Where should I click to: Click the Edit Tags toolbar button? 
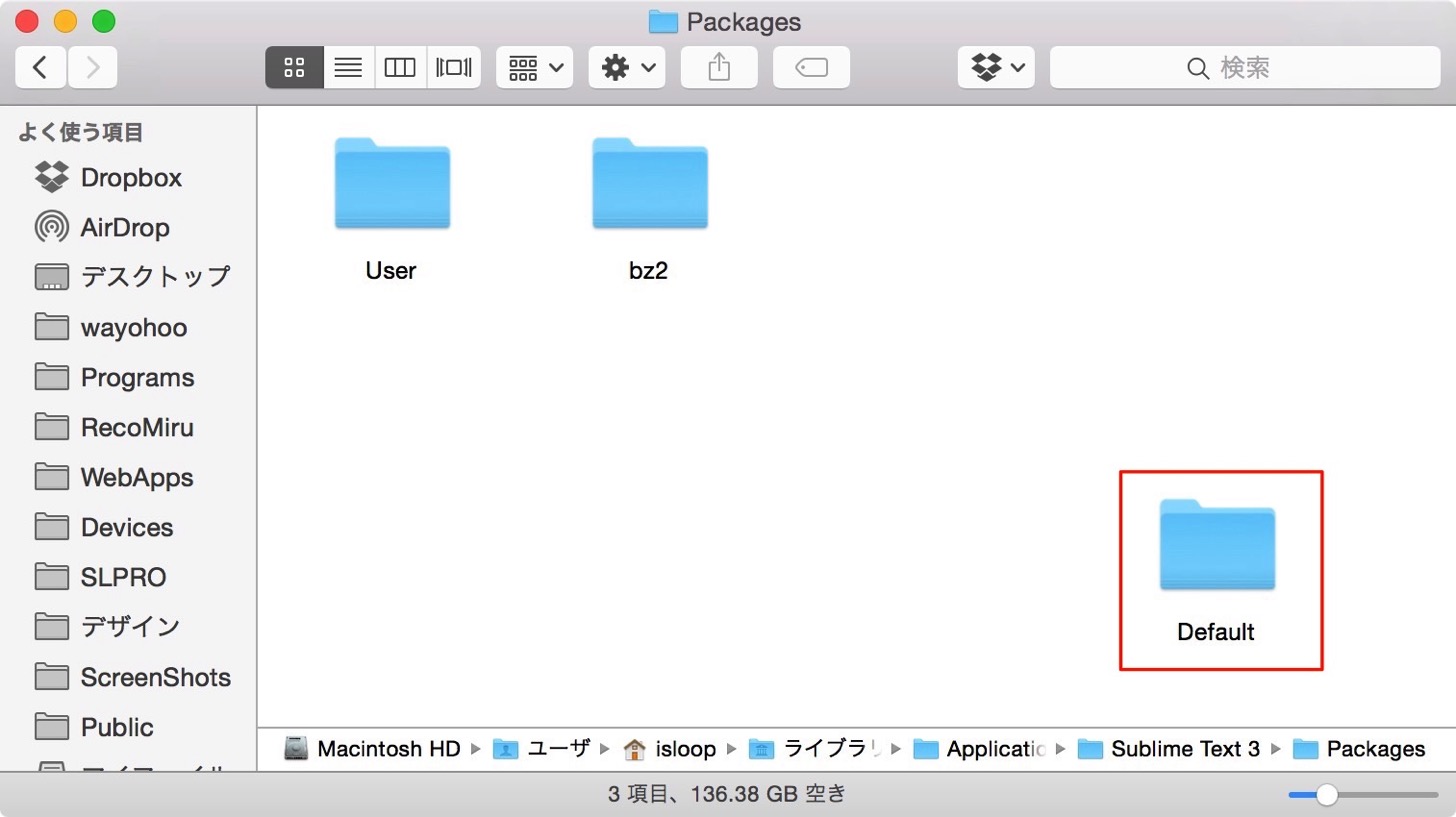pyautogui.click(x=811, y=67)
